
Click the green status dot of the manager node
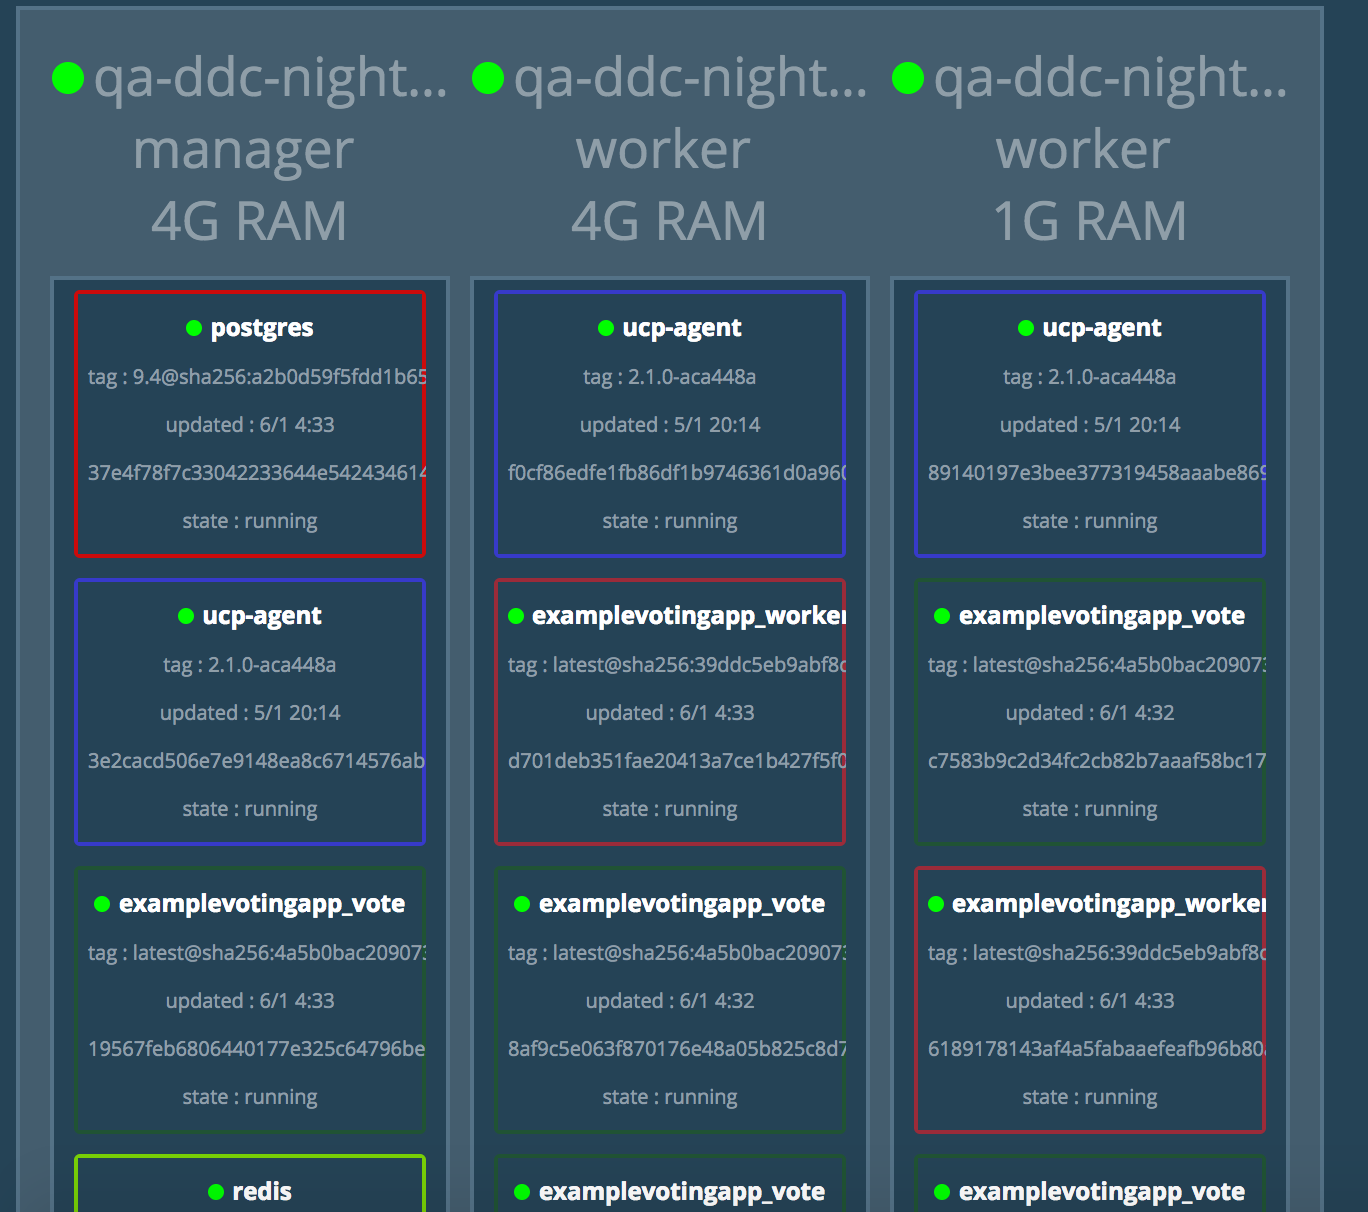coord(68,78)
